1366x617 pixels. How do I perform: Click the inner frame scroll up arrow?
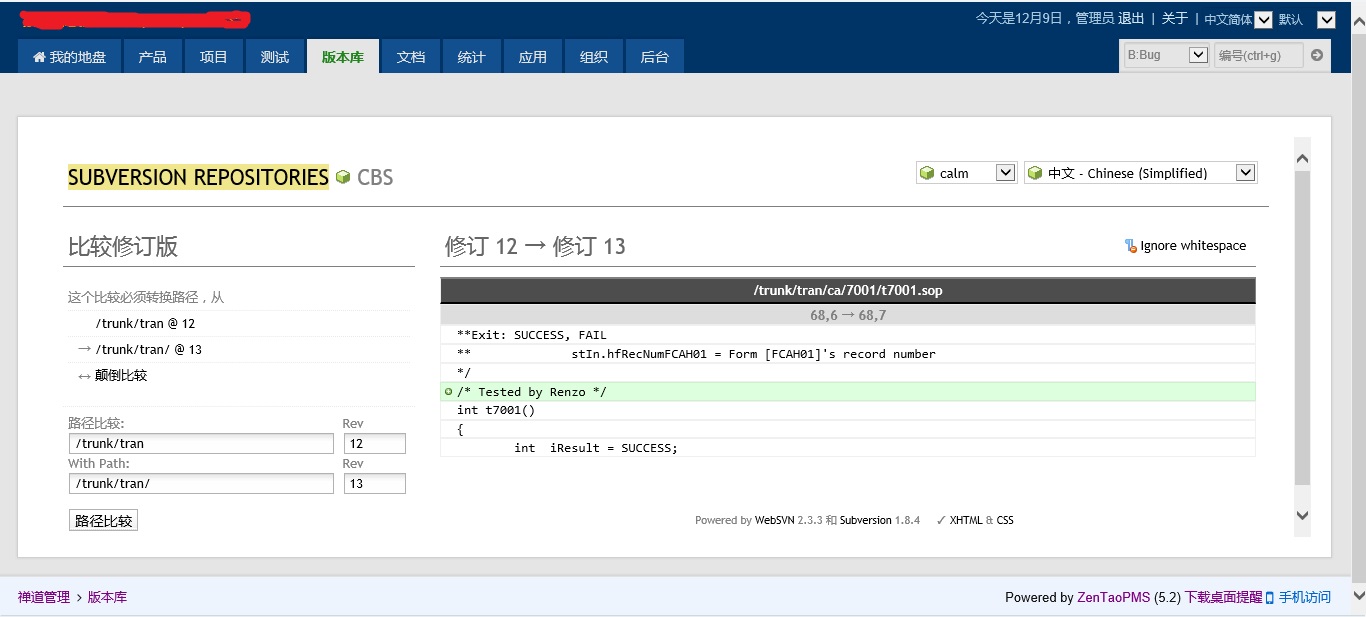pos(1301,158)
